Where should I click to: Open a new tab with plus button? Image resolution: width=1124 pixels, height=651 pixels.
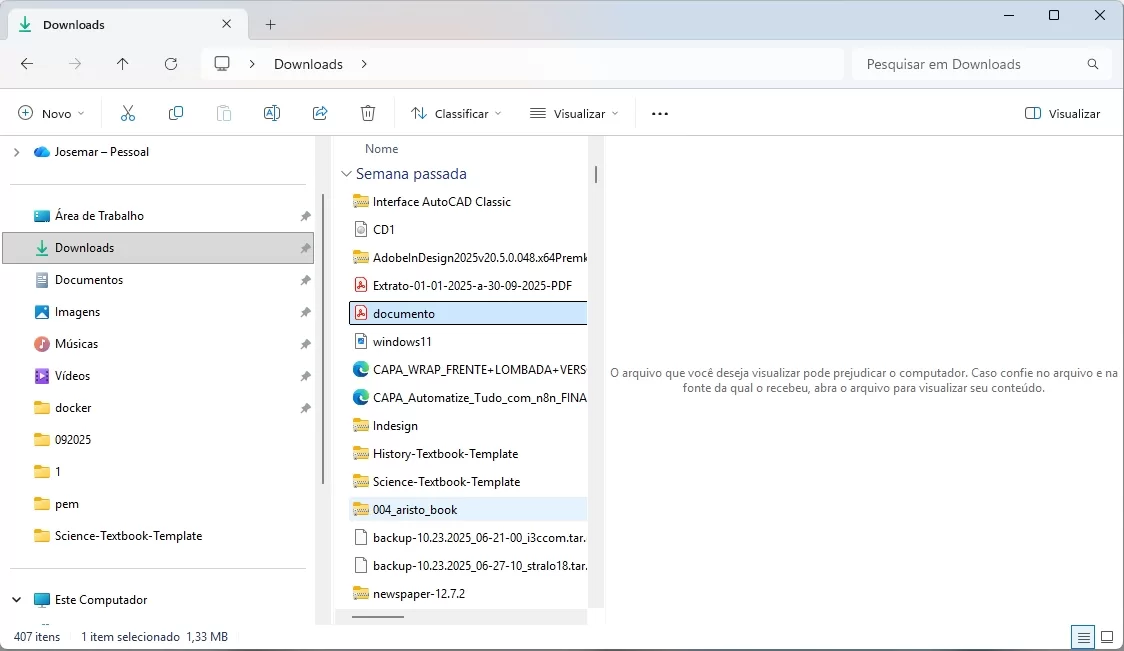tap(270, 24)
